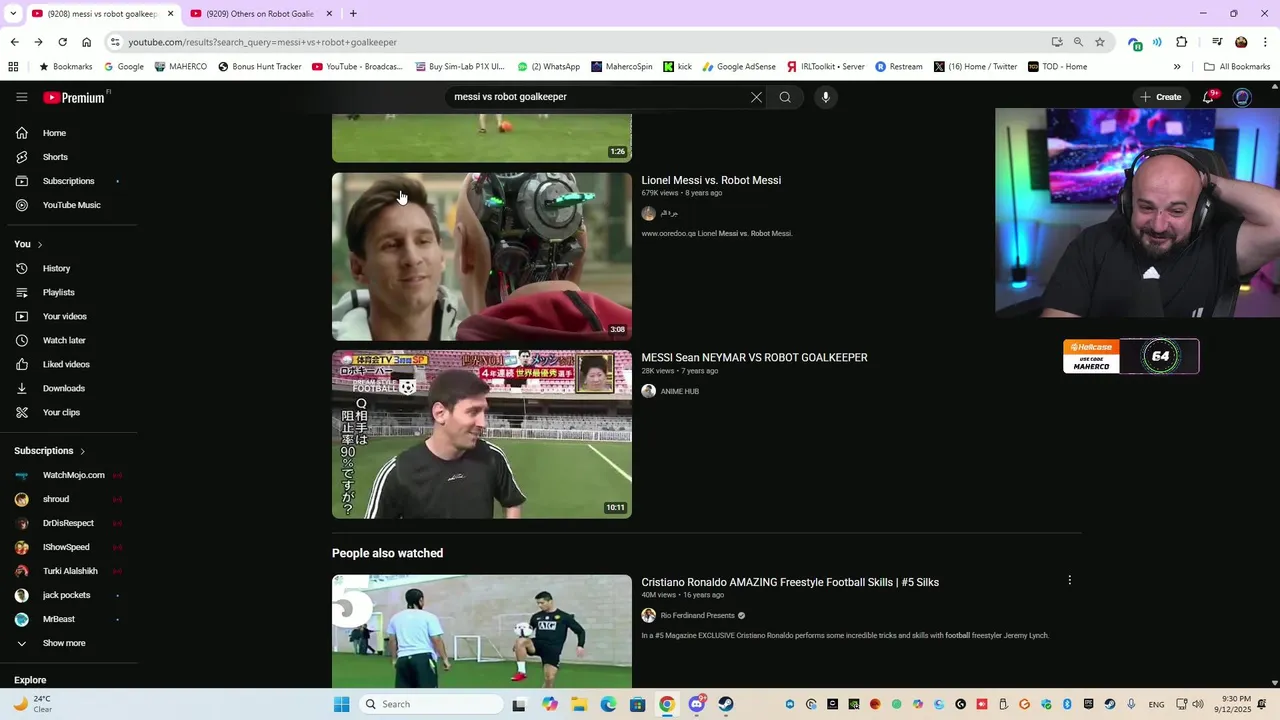The width and height of the screenshot is (1280, 720).
Task: Open the Create menu
Action: coord(1160,97)
